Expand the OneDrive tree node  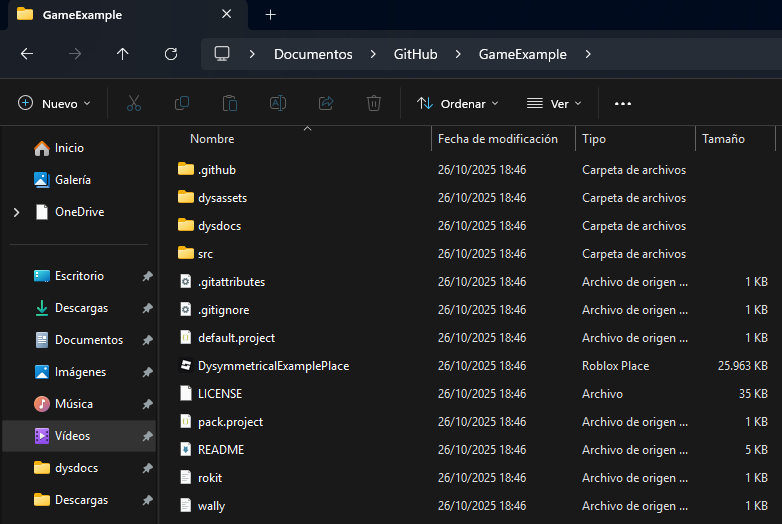pyautogui.click(x=16, y=212)
